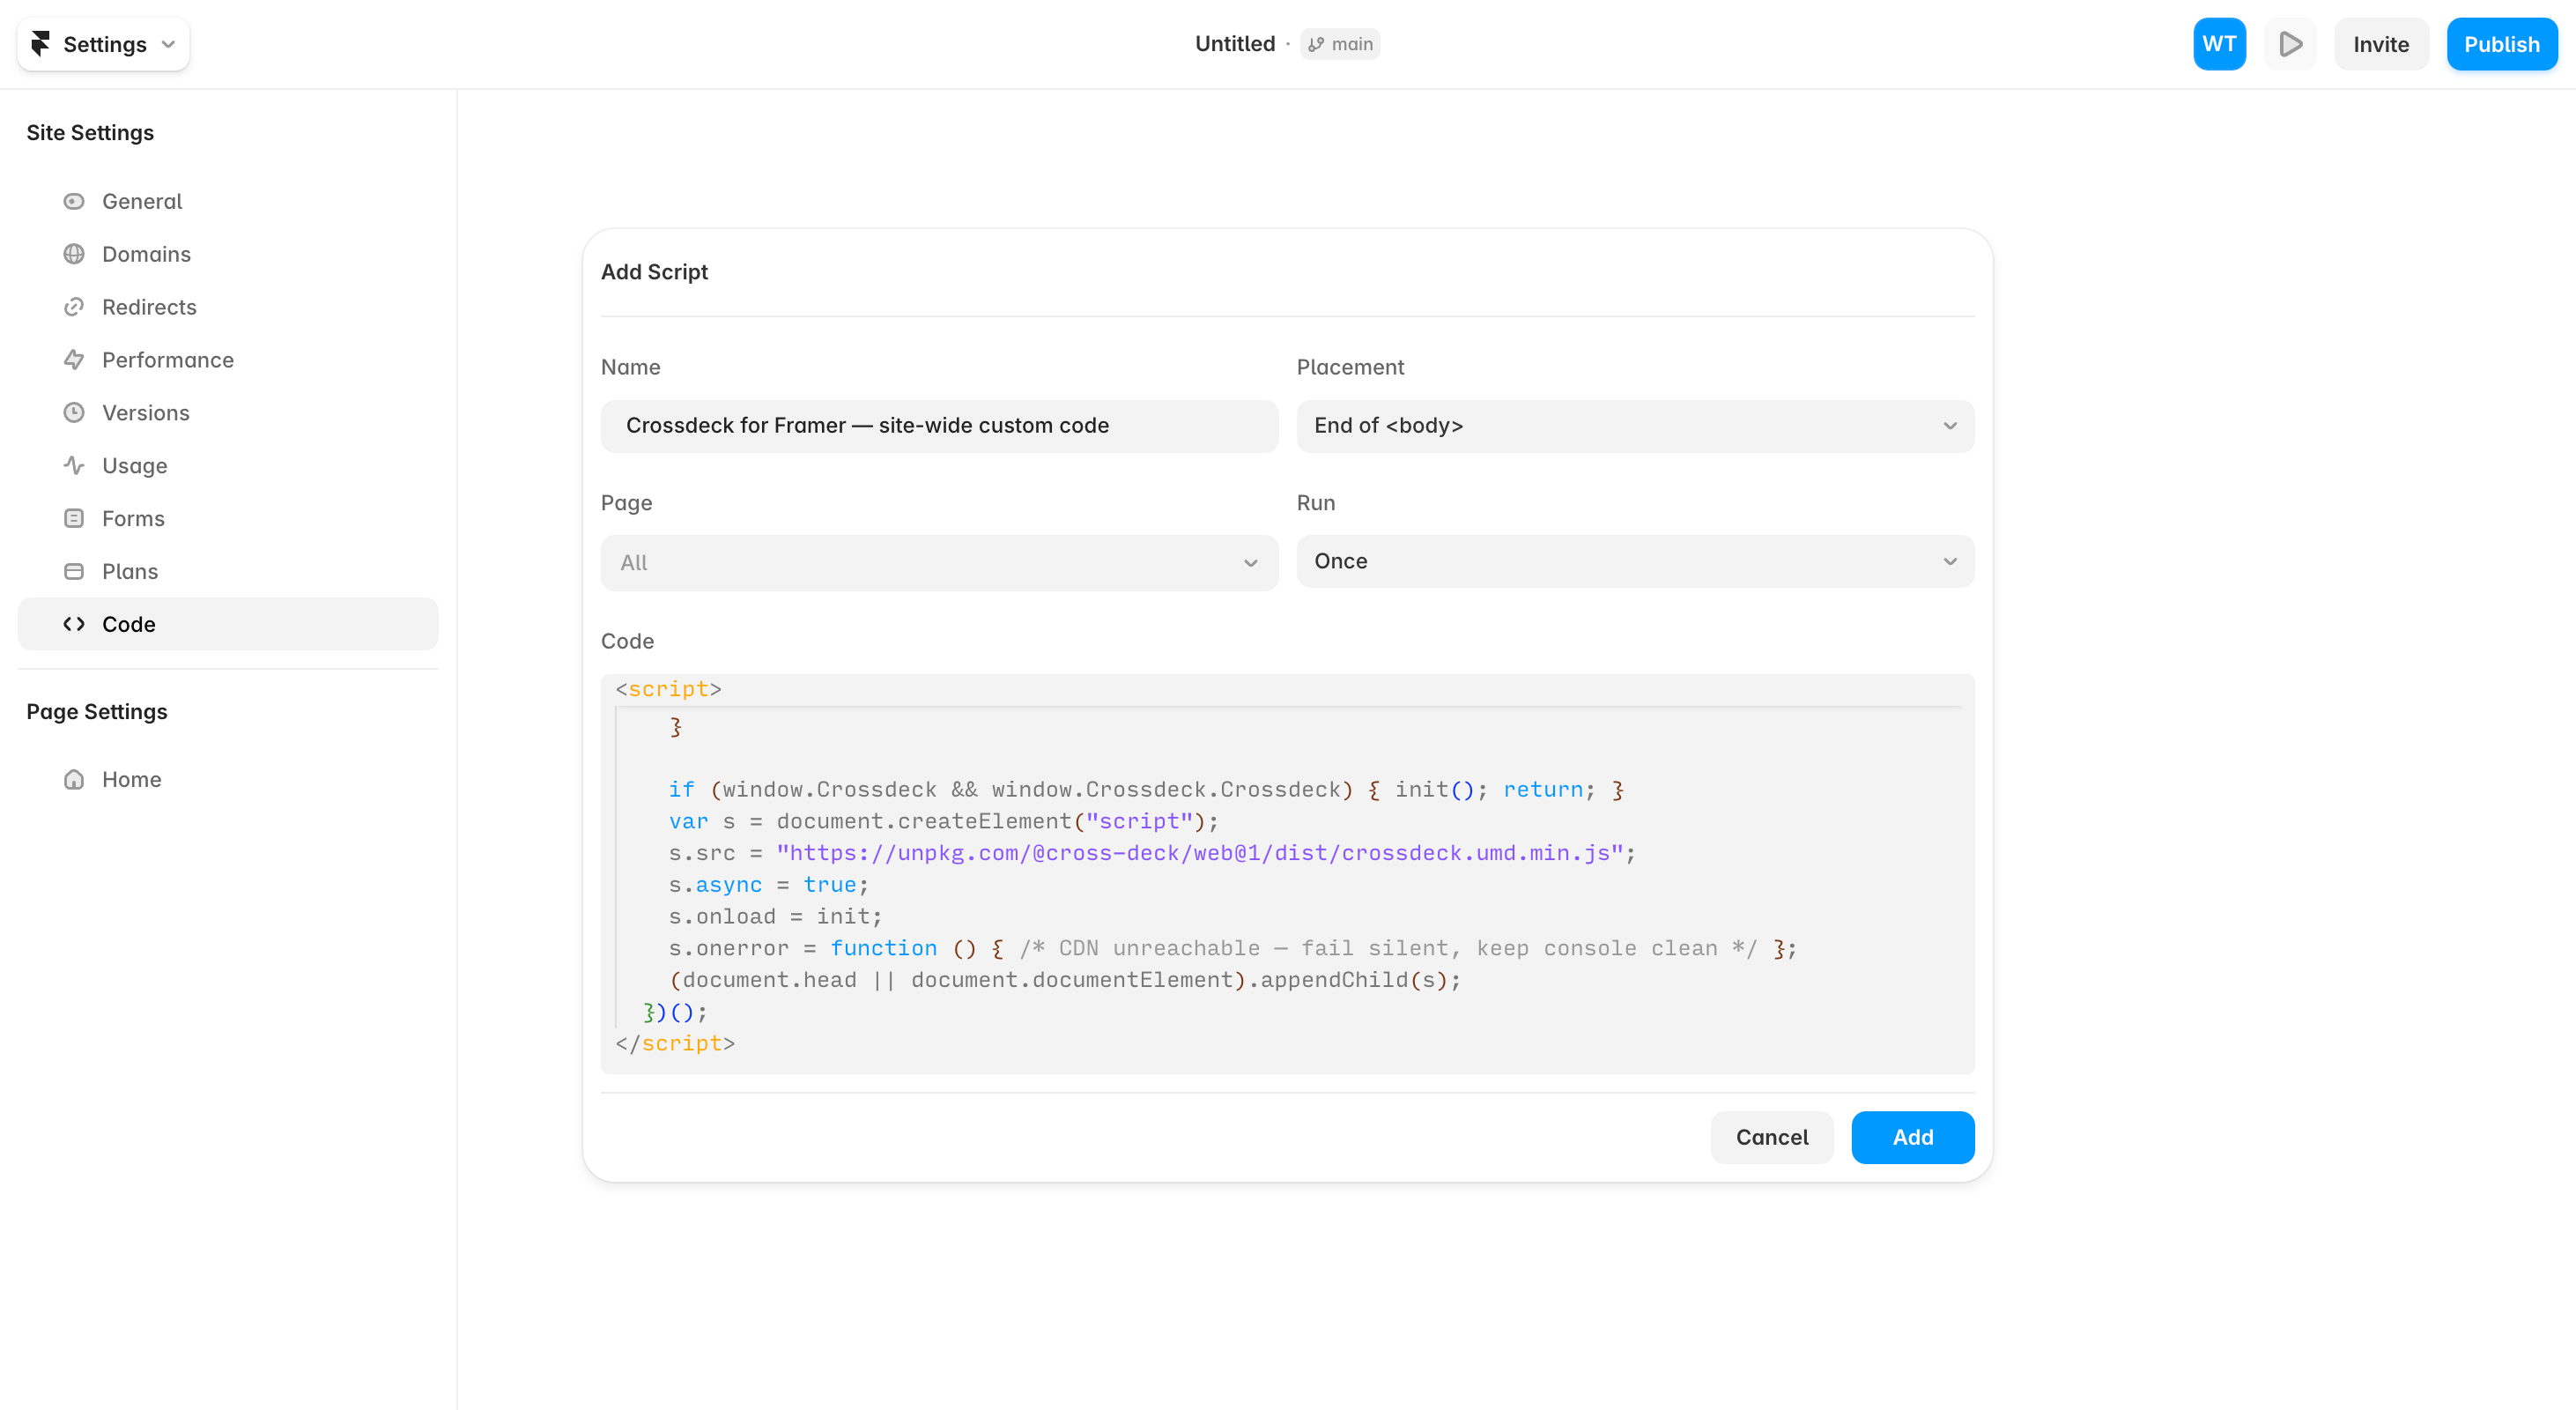The height and width of the screenshot is (1410, 2576).
Task: Open Home page settings
Action: point(228,779)
